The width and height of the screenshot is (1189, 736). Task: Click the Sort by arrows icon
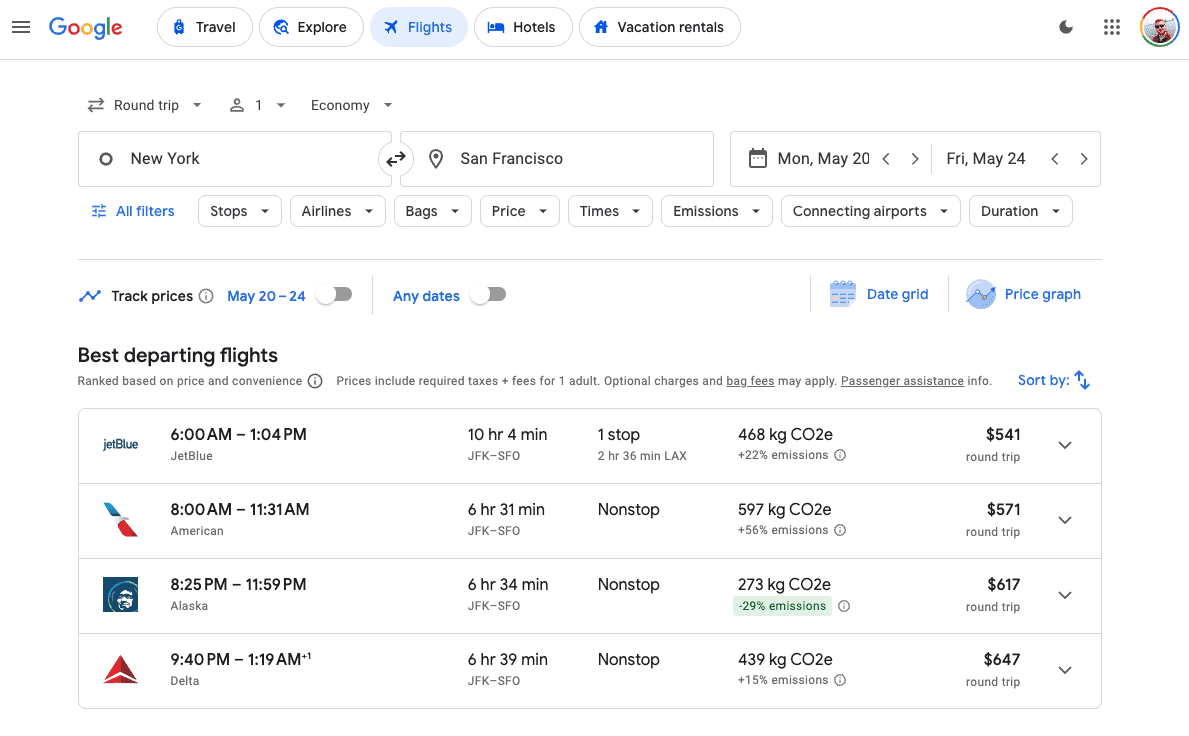click(x=1082, y=380)
